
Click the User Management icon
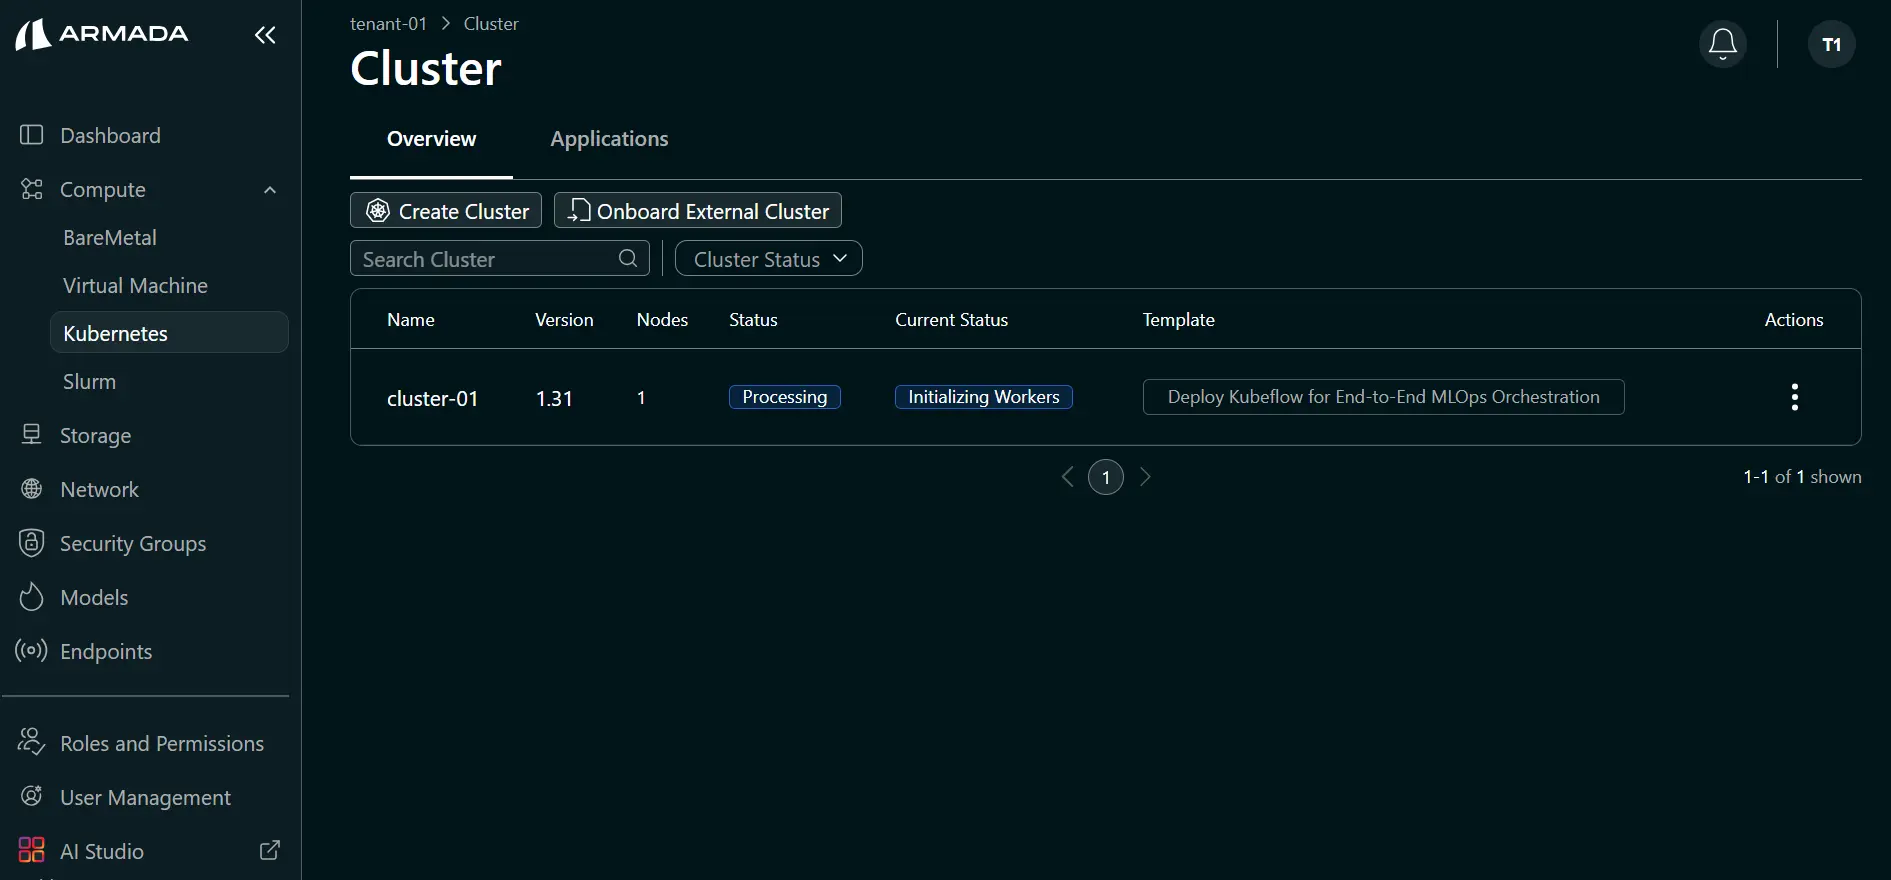point(32,796)
